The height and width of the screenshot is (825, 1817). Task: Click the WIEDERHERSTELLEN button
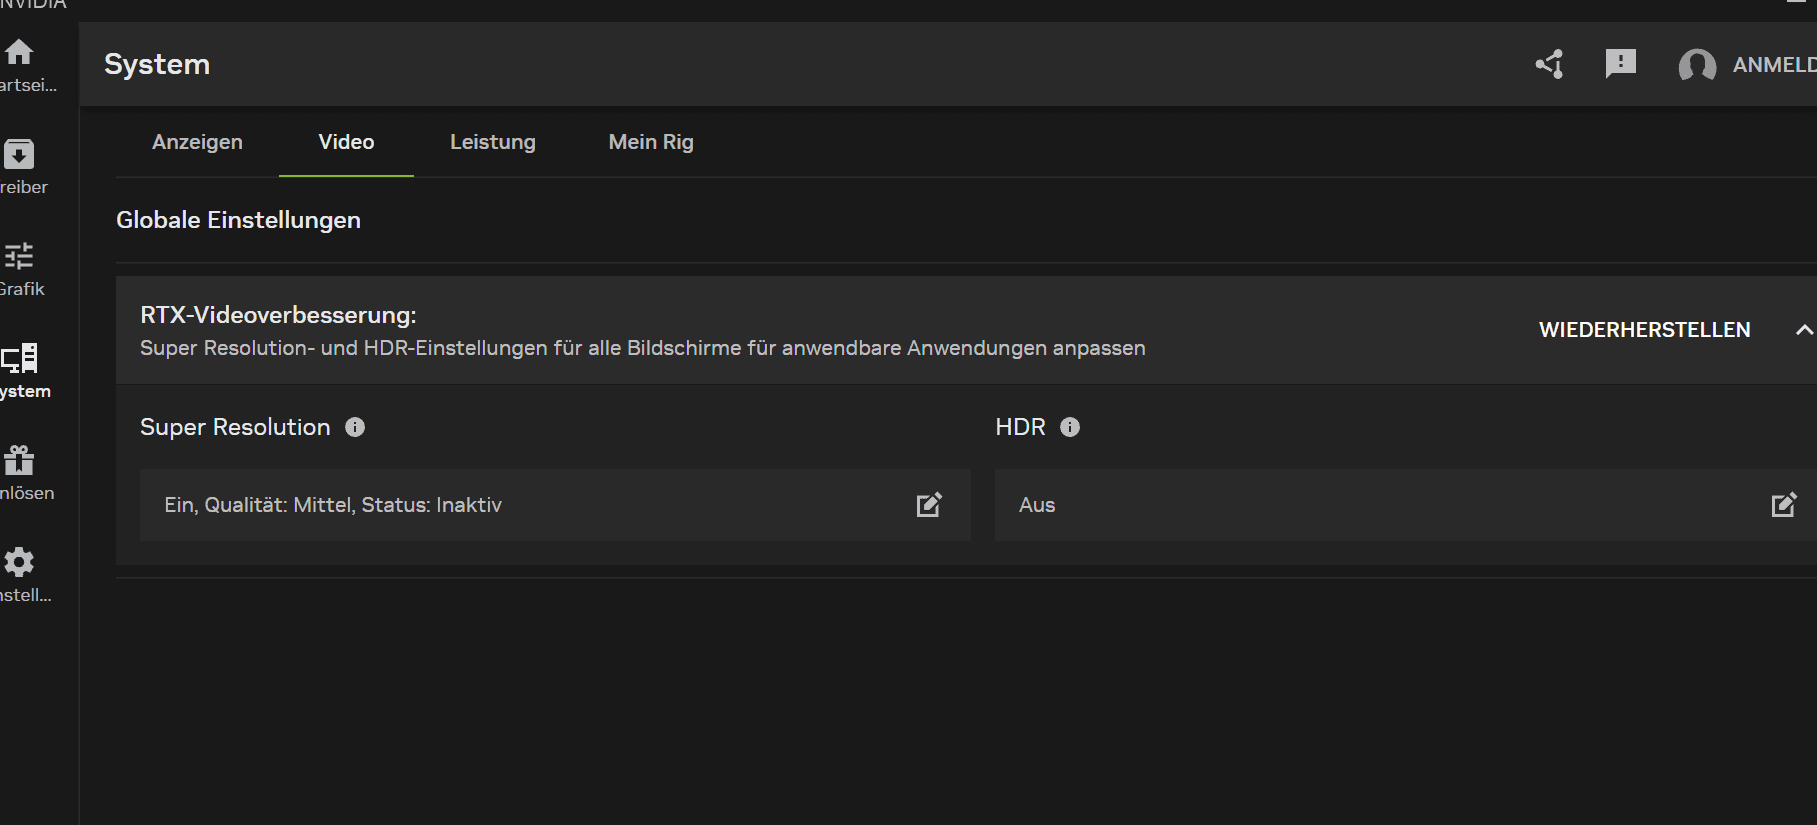pyautogui.click(x=1644, y=330)
